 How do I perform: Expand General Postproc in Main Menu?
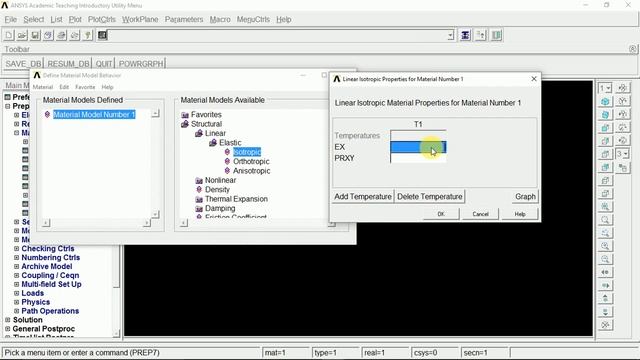(8, 329)
